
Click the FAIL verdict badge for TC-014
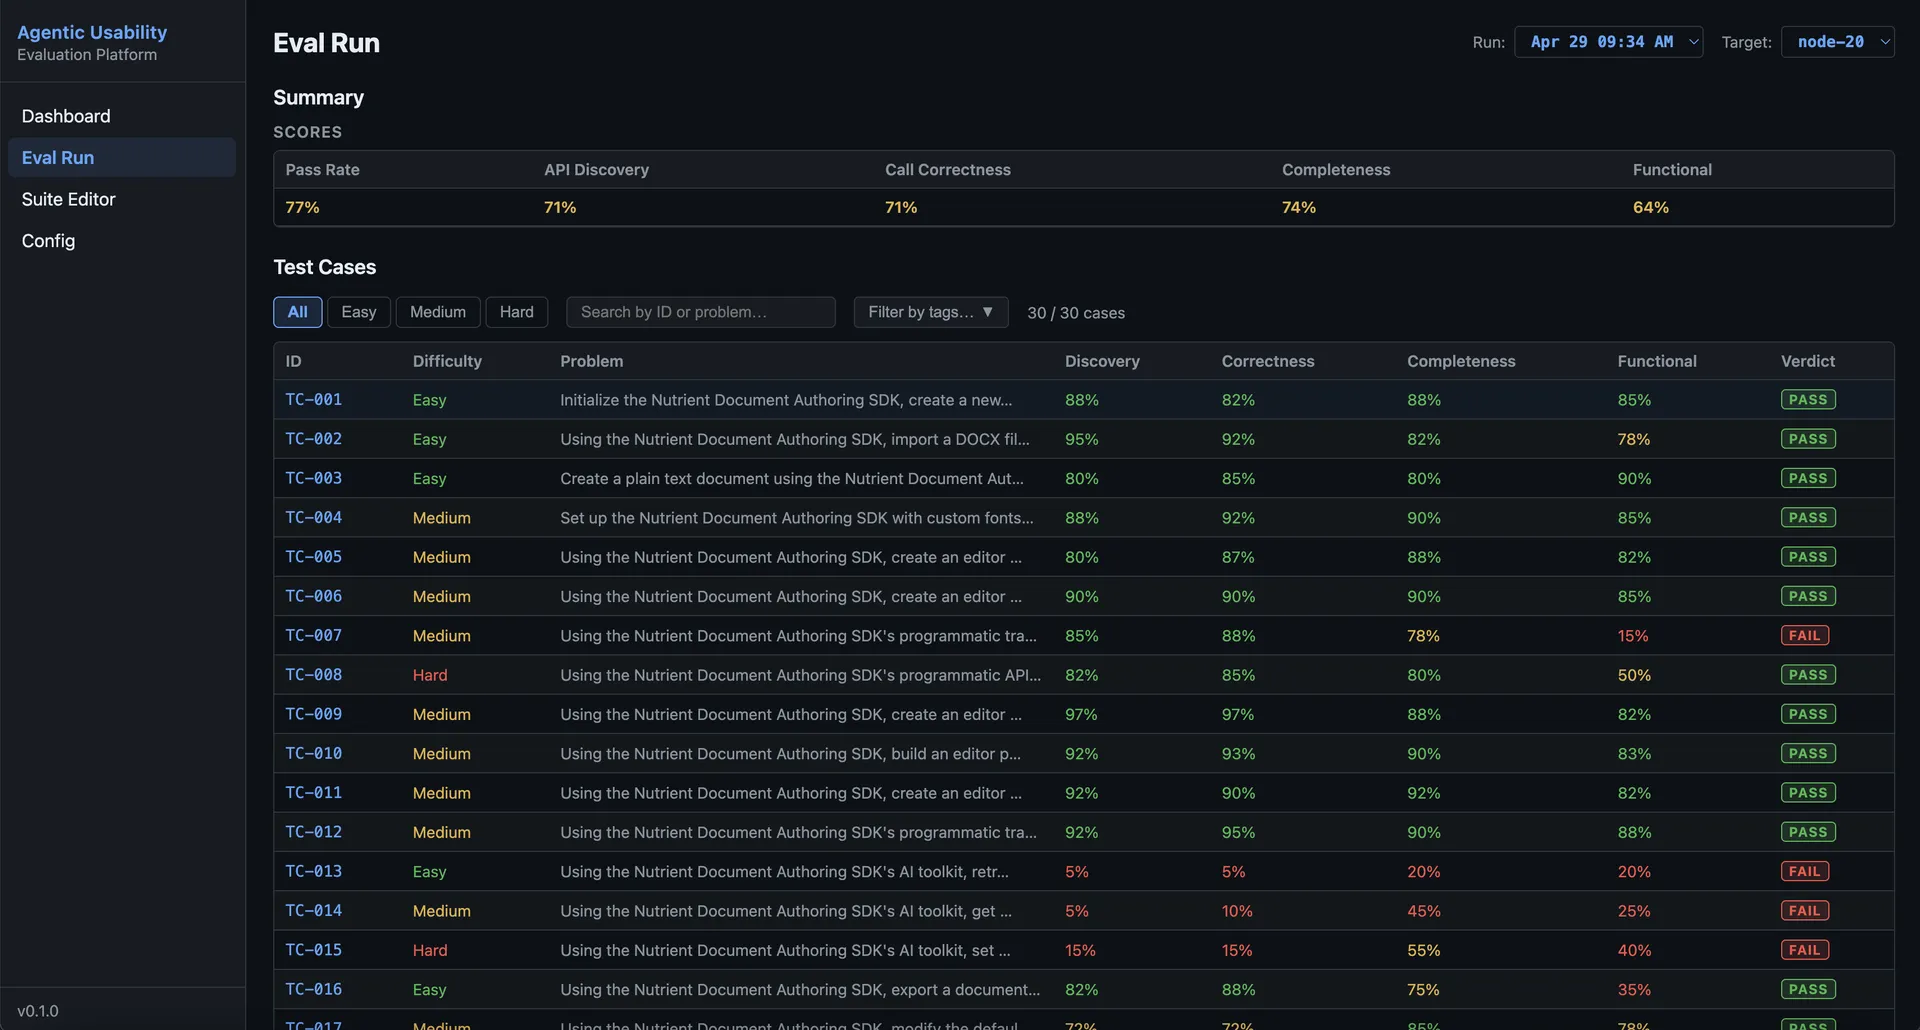[x=1805, y=911]
